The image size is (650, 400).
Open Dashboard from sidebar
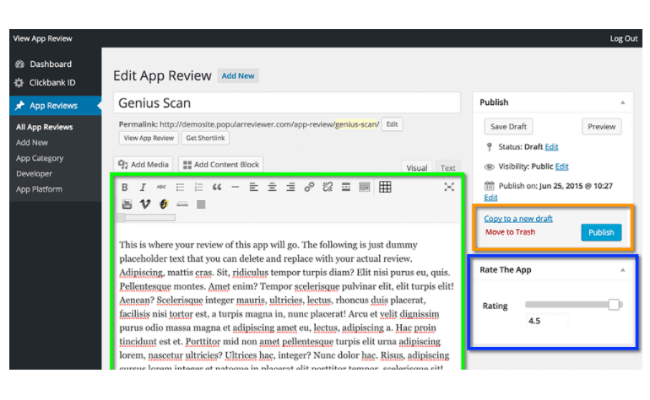(51, 64)
